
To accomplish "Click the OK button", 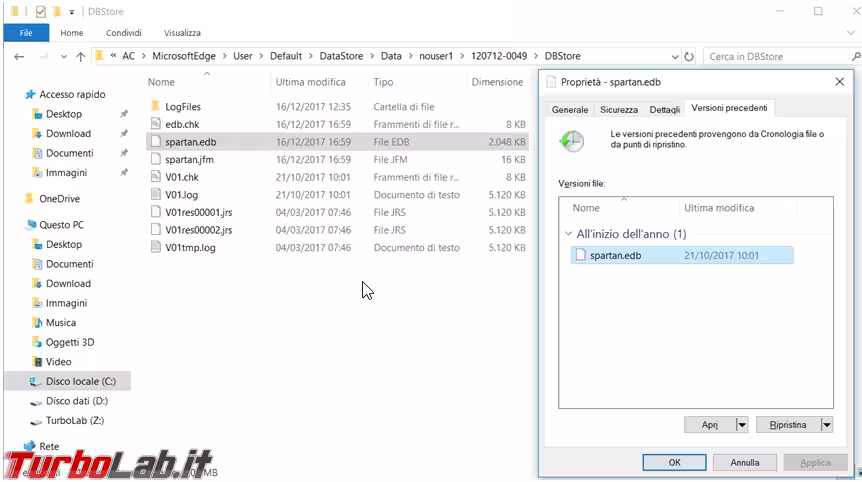I will point(674,463).
